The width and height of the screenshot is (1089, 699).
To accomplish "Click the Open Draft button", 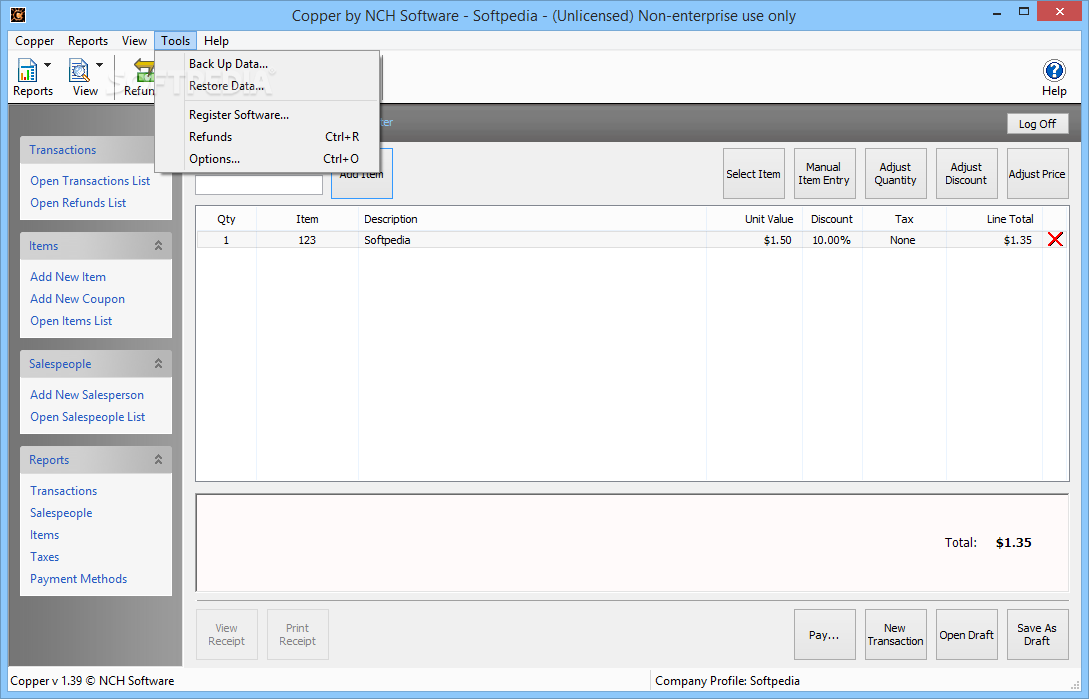I will [966, 634].
